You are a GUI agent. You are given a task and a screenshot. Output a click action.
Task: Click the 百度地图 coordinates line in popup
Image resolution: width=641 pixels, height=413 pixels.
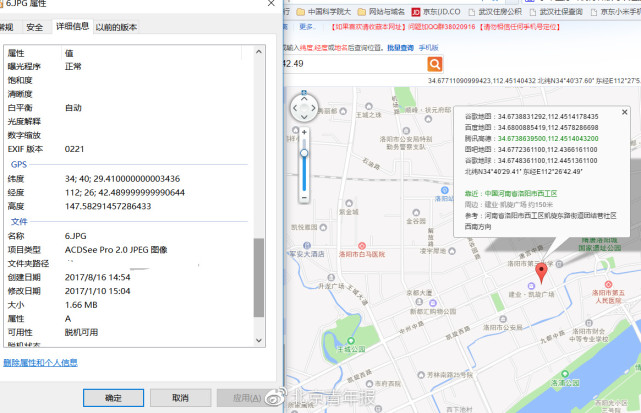coord(531,128)
